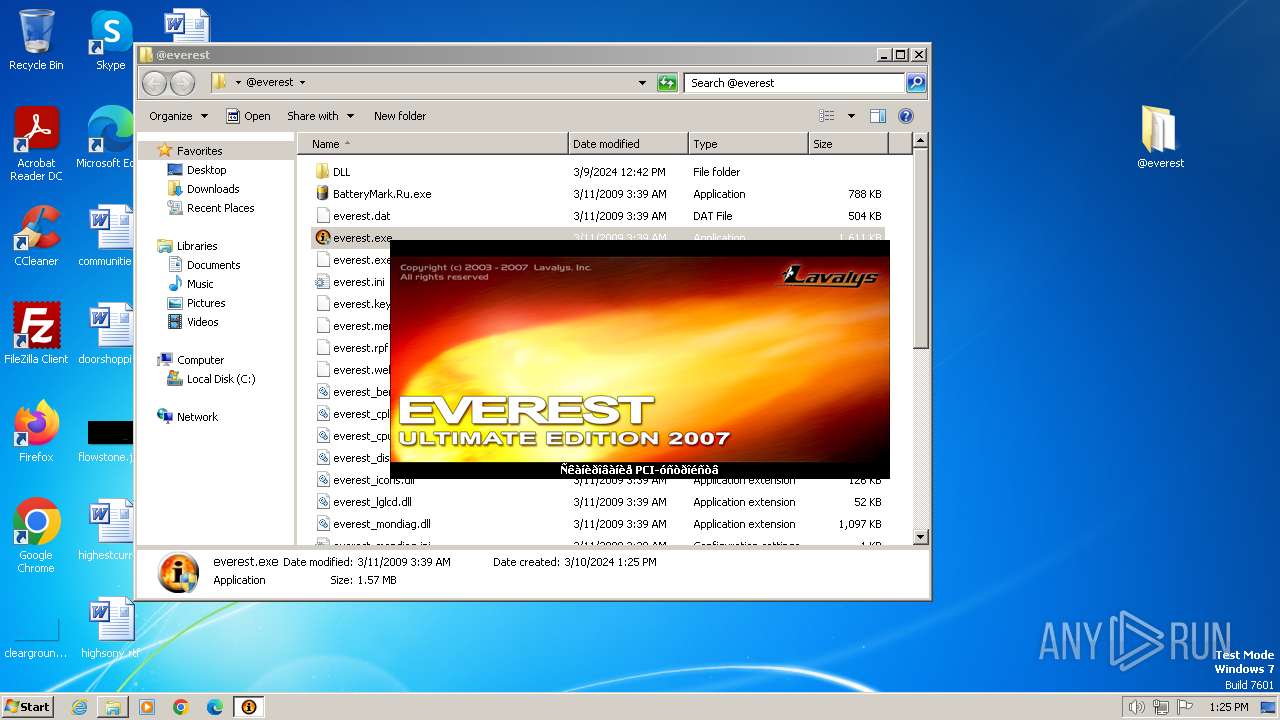Launch Firefox from desktop

click(36, 432)
